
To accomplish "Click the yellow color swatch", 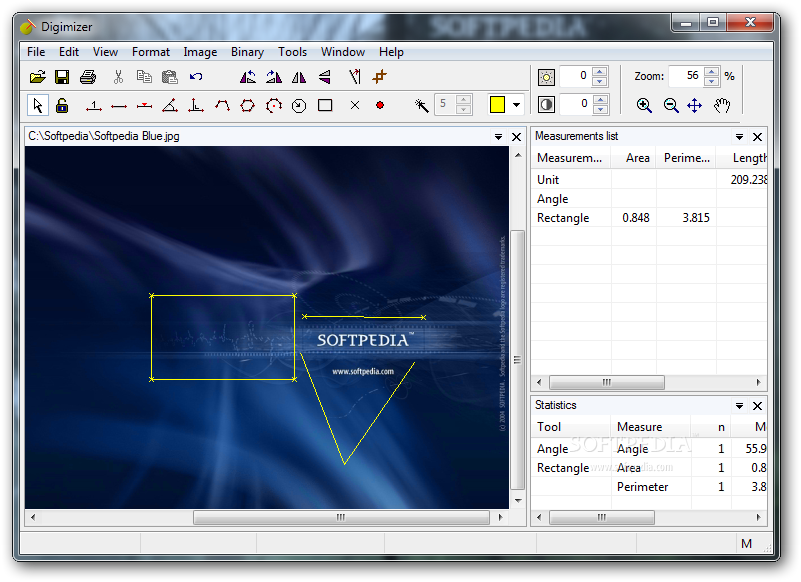I will (x=497, y=104).
